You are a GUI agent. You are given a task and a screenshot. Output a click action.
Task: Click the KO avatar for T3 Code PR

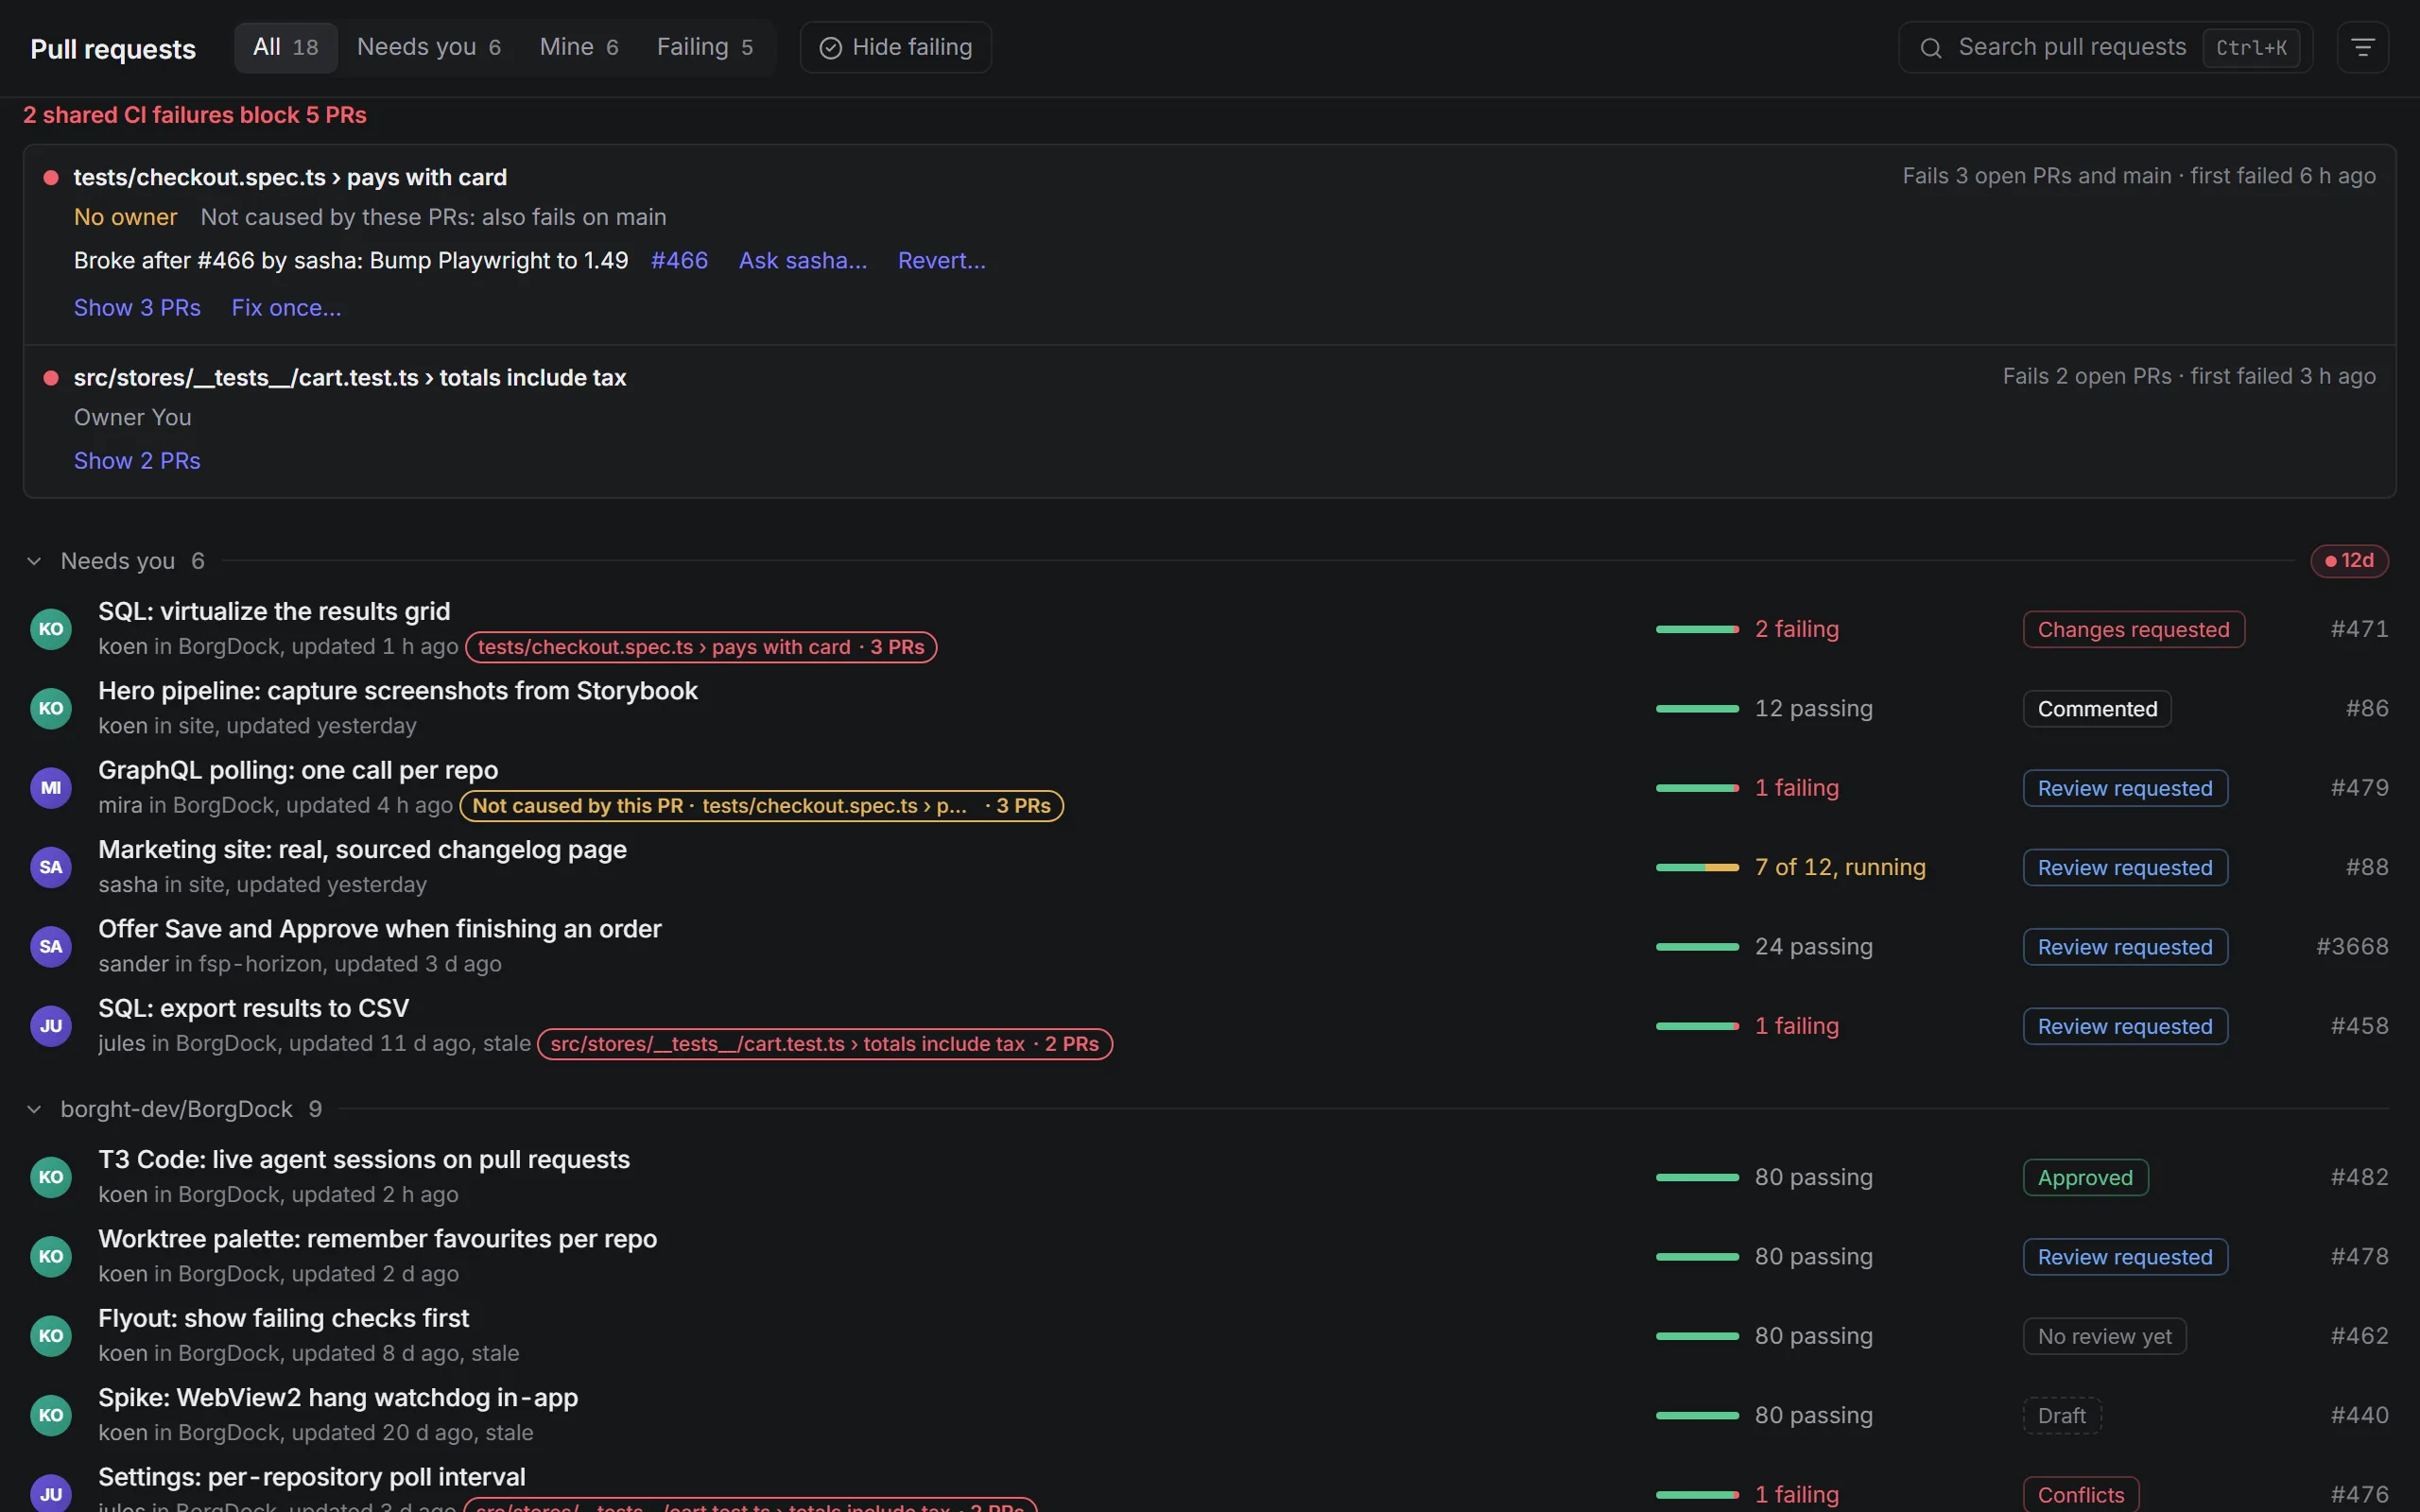[51, 1177]
